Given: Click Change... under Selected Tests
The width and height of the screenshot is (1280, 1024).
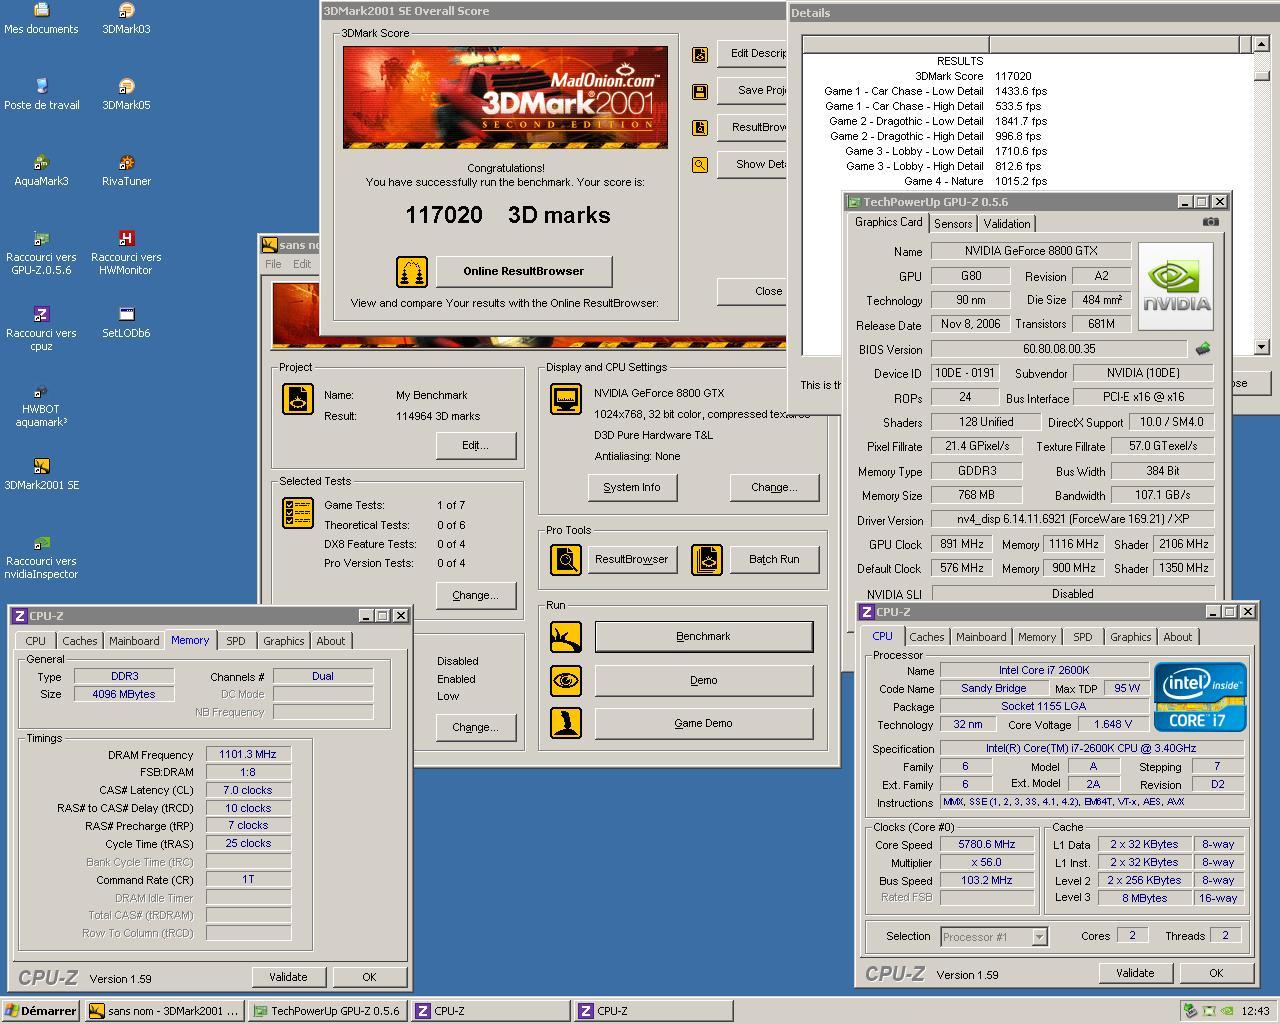Looking at the screenshot, I should pos(475,595).
